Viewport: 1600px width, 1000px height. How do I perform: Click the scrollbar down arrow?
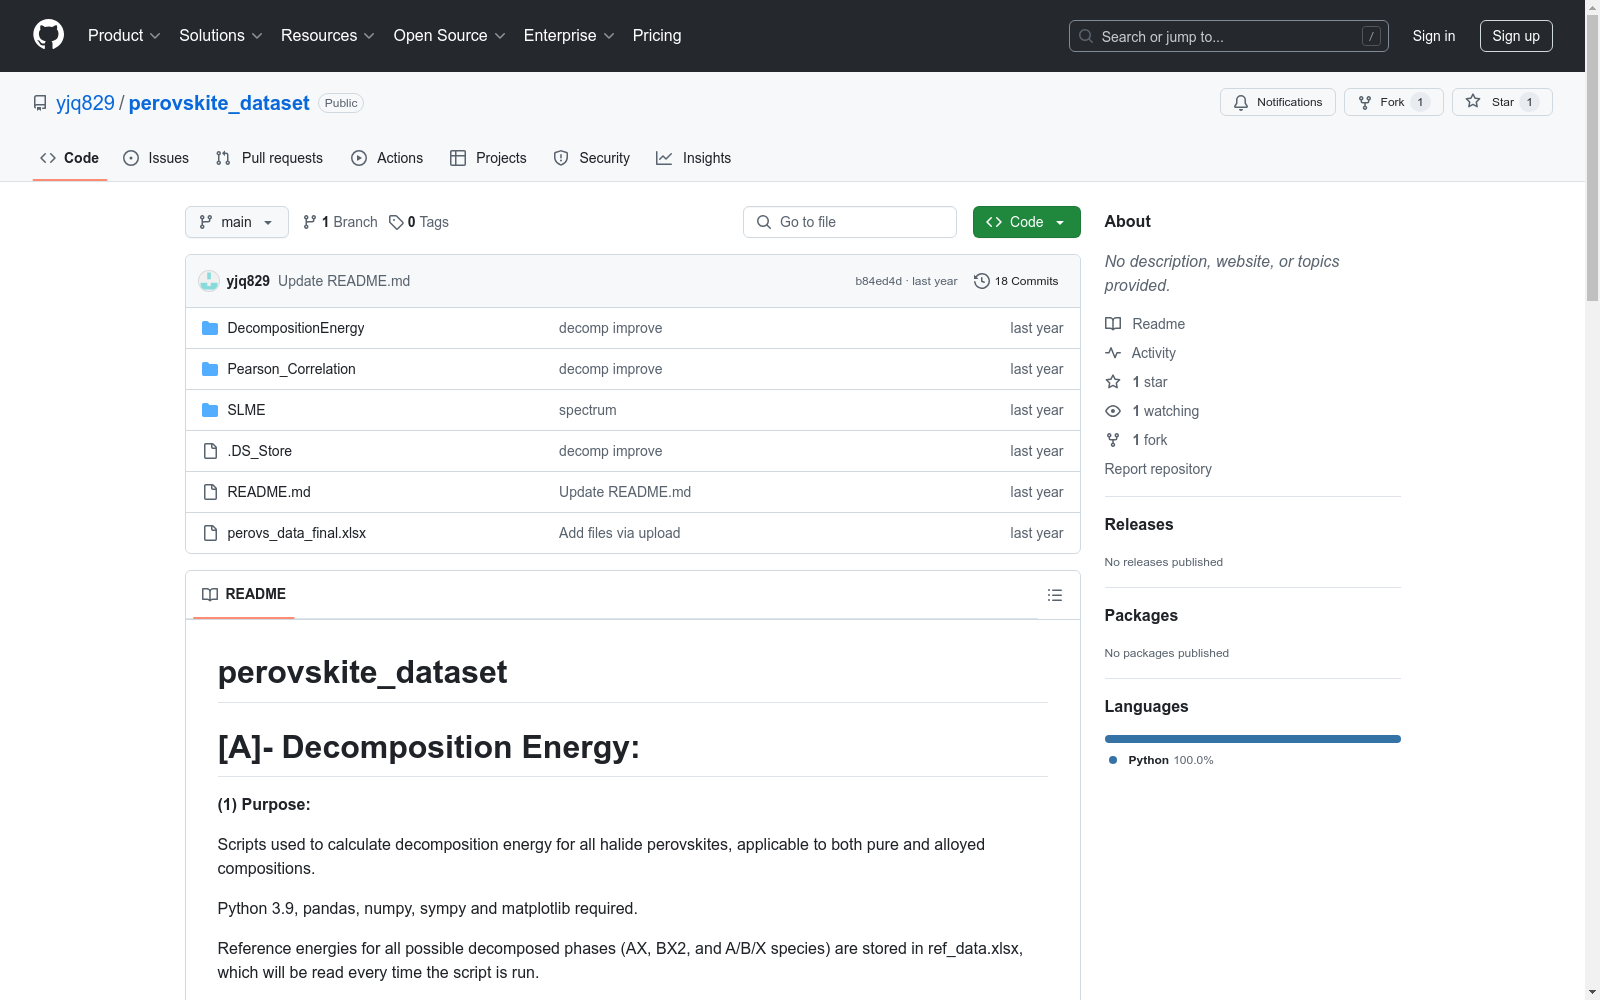click(x=1592, y=992)
